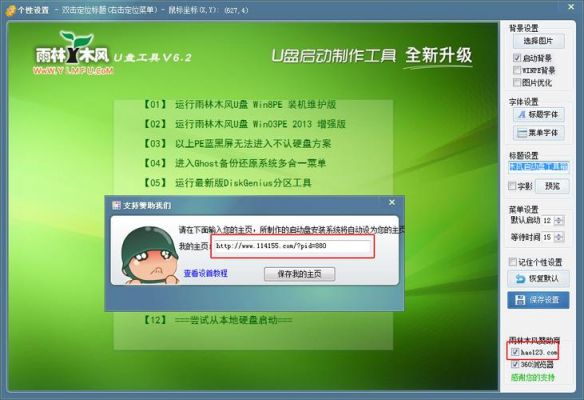Viewport: 584px width, 400px height.
Task: Select menu item 12 尝试从本地硬盘启动
Action: (x=218, y=320)
